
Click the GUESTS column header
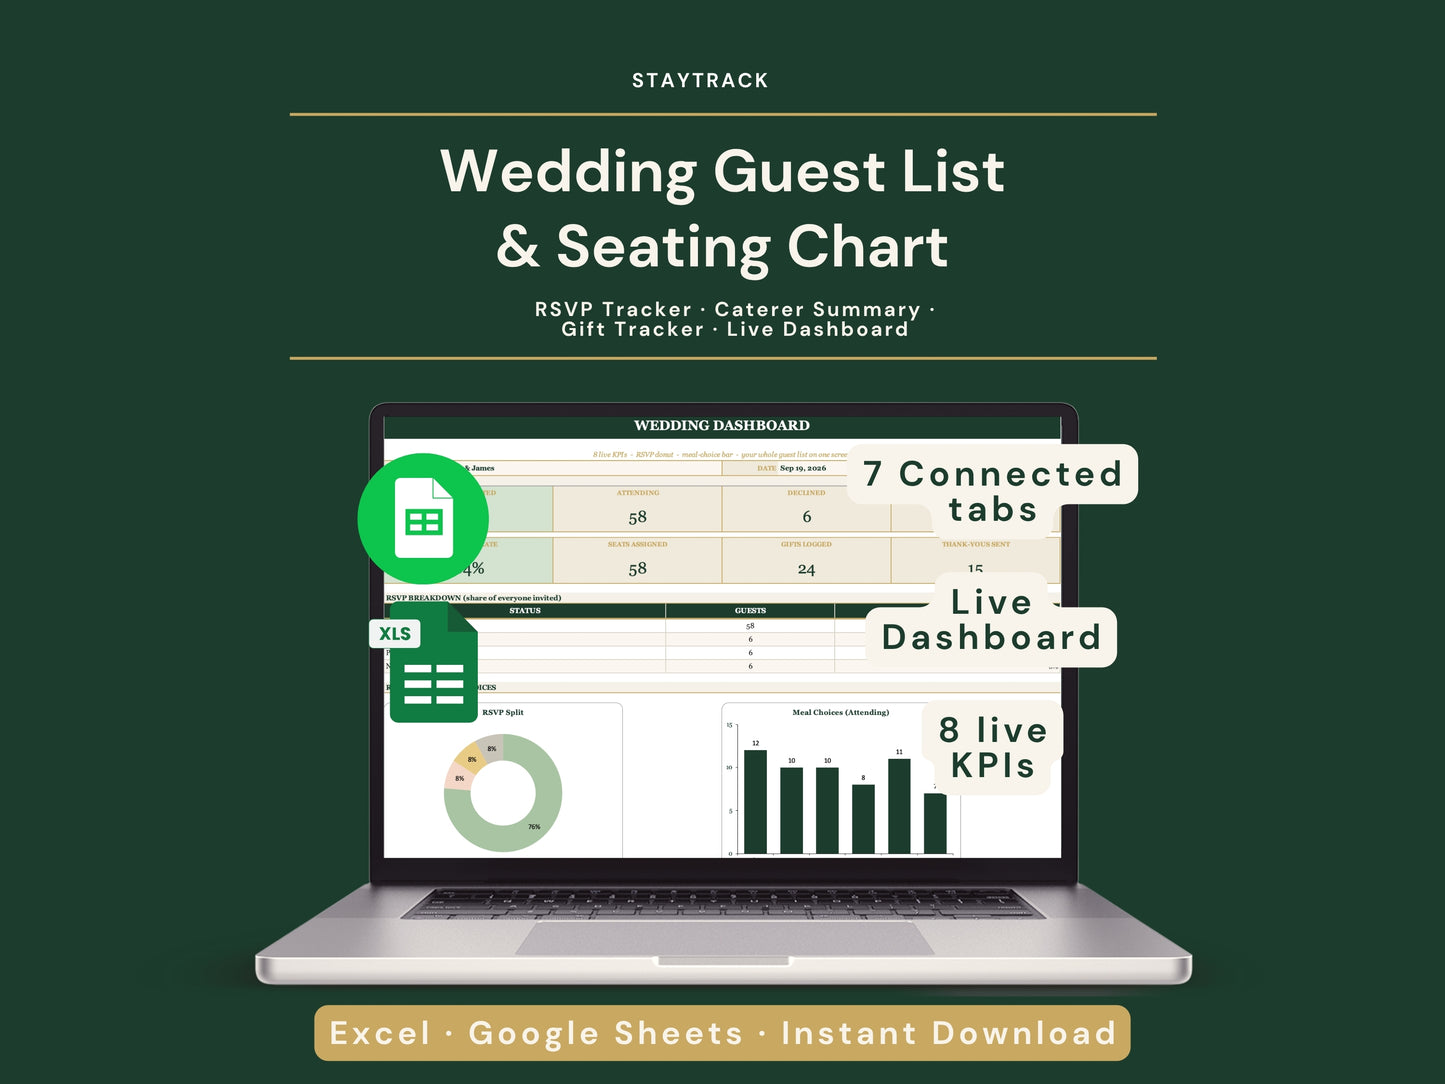750,610
